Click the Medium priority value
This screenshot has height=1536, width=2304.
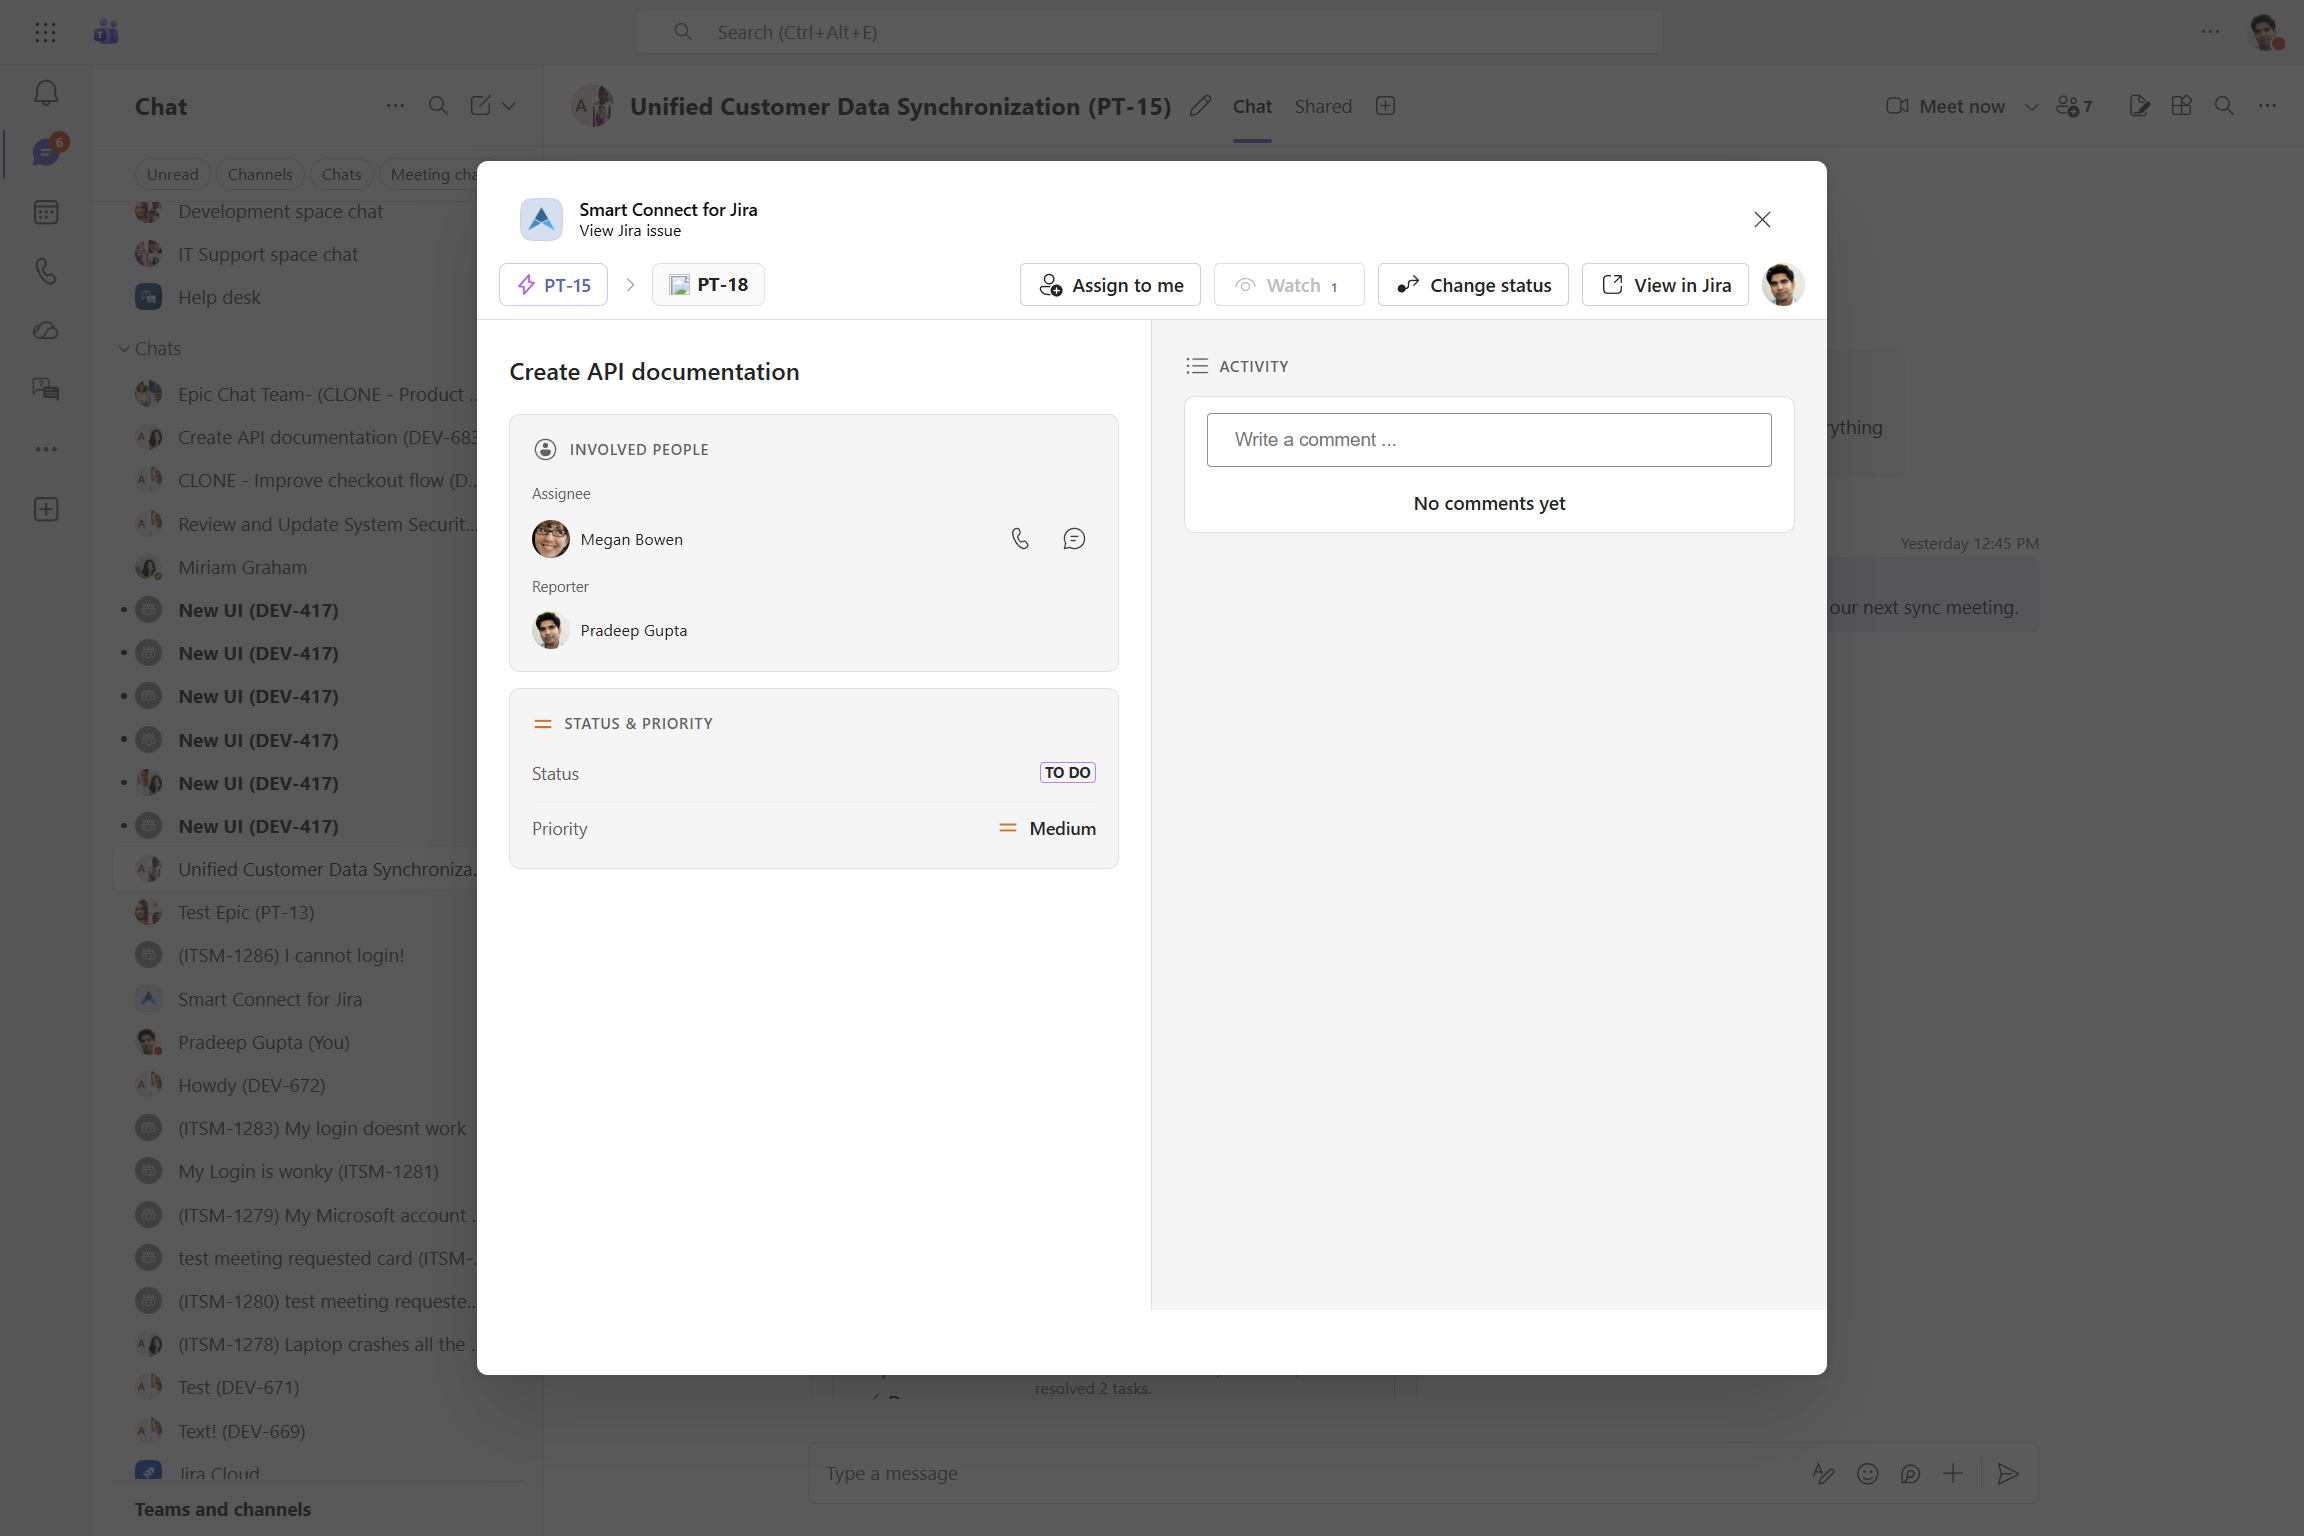click(x=1047, y=828)
